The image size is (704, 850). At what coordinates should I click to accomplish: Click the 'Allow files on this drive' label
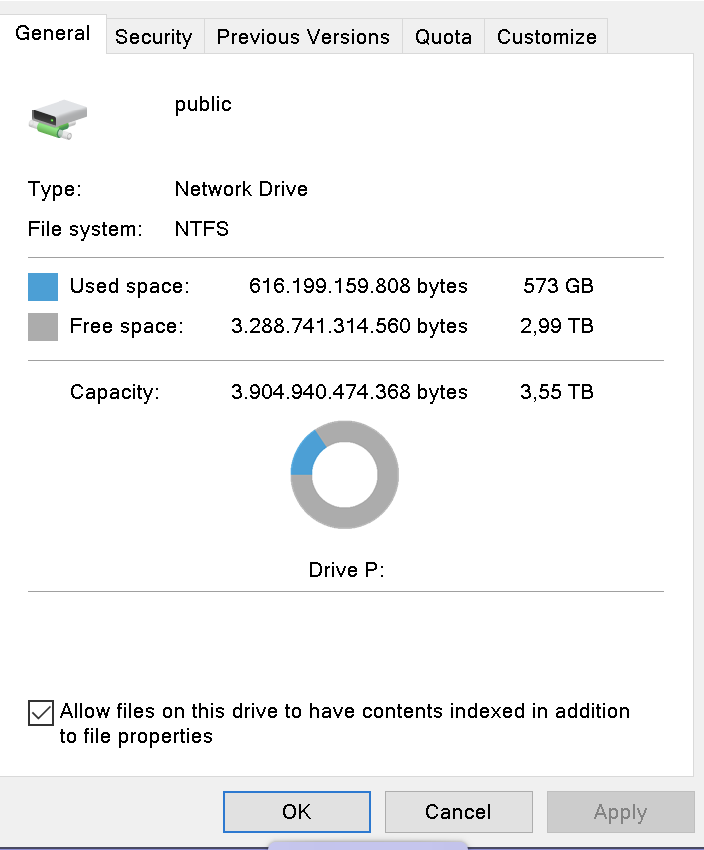(x=345, y=723)
